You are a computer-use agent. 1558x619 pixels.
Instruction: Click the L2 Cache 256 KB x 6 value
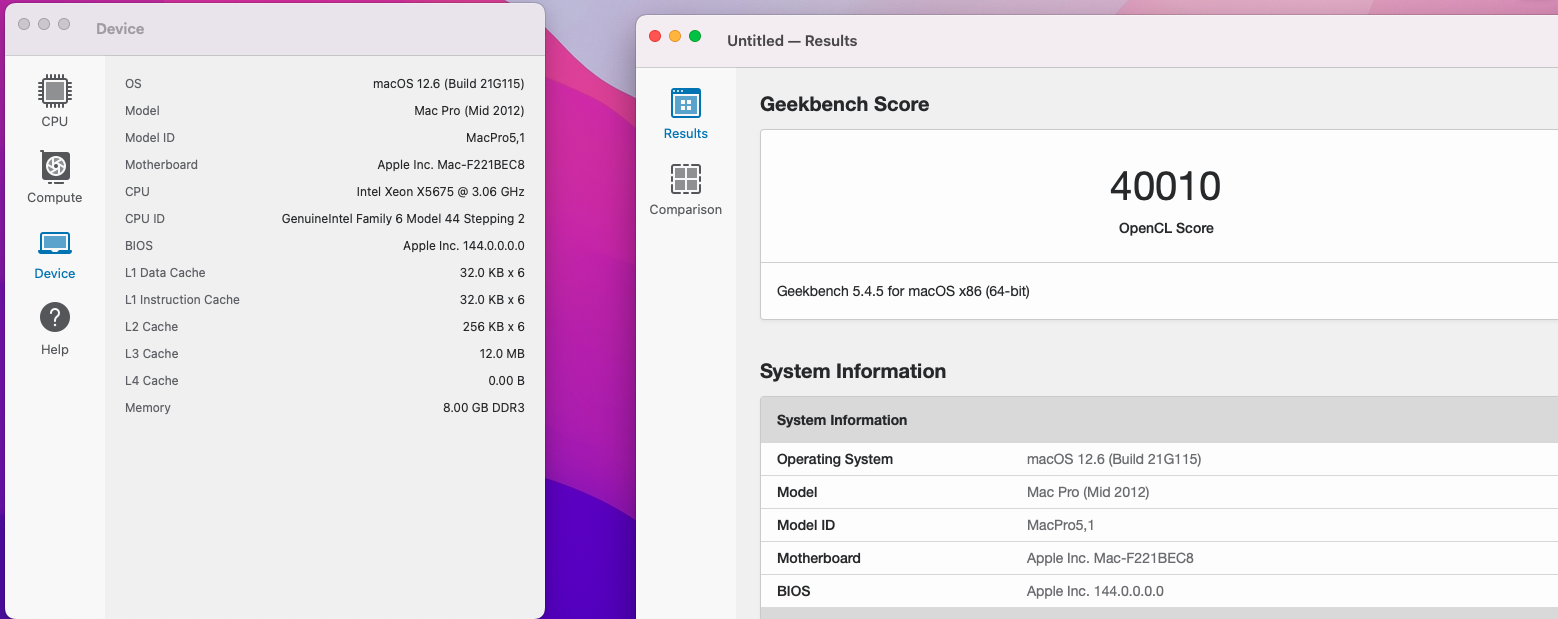point(492,327)
